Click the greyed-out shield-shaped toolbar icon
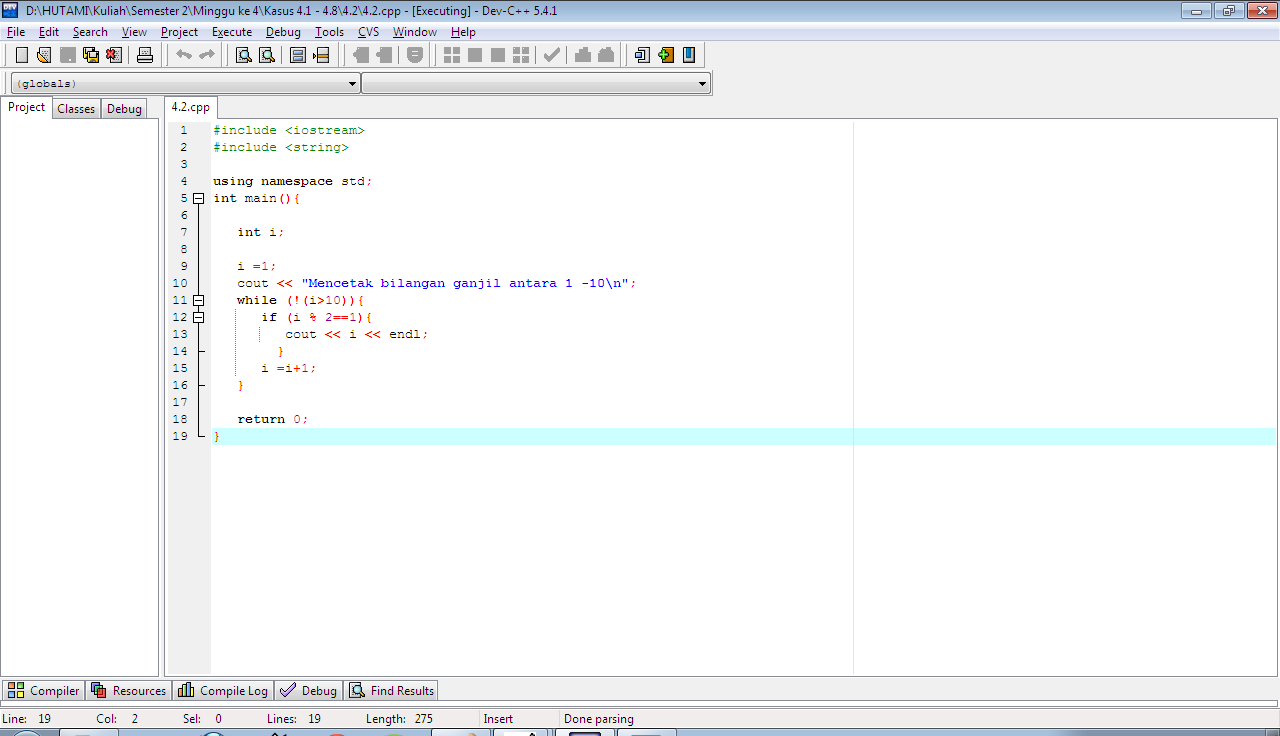The height and width of the screenshot is (736, 1280). pyautogui.click(x=415, y=55)
